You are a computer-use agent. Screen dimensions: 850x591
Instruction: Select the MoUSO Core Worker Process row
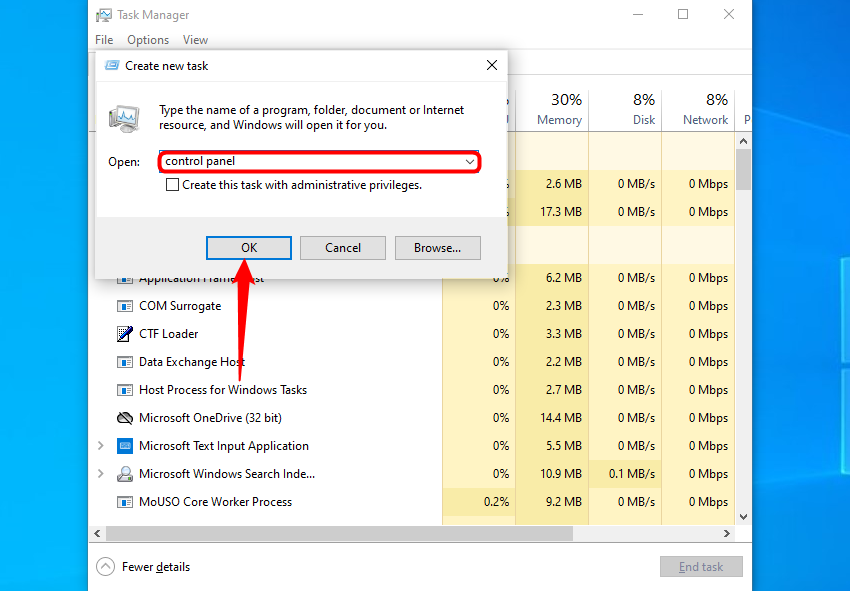click(x=411, y=502)
